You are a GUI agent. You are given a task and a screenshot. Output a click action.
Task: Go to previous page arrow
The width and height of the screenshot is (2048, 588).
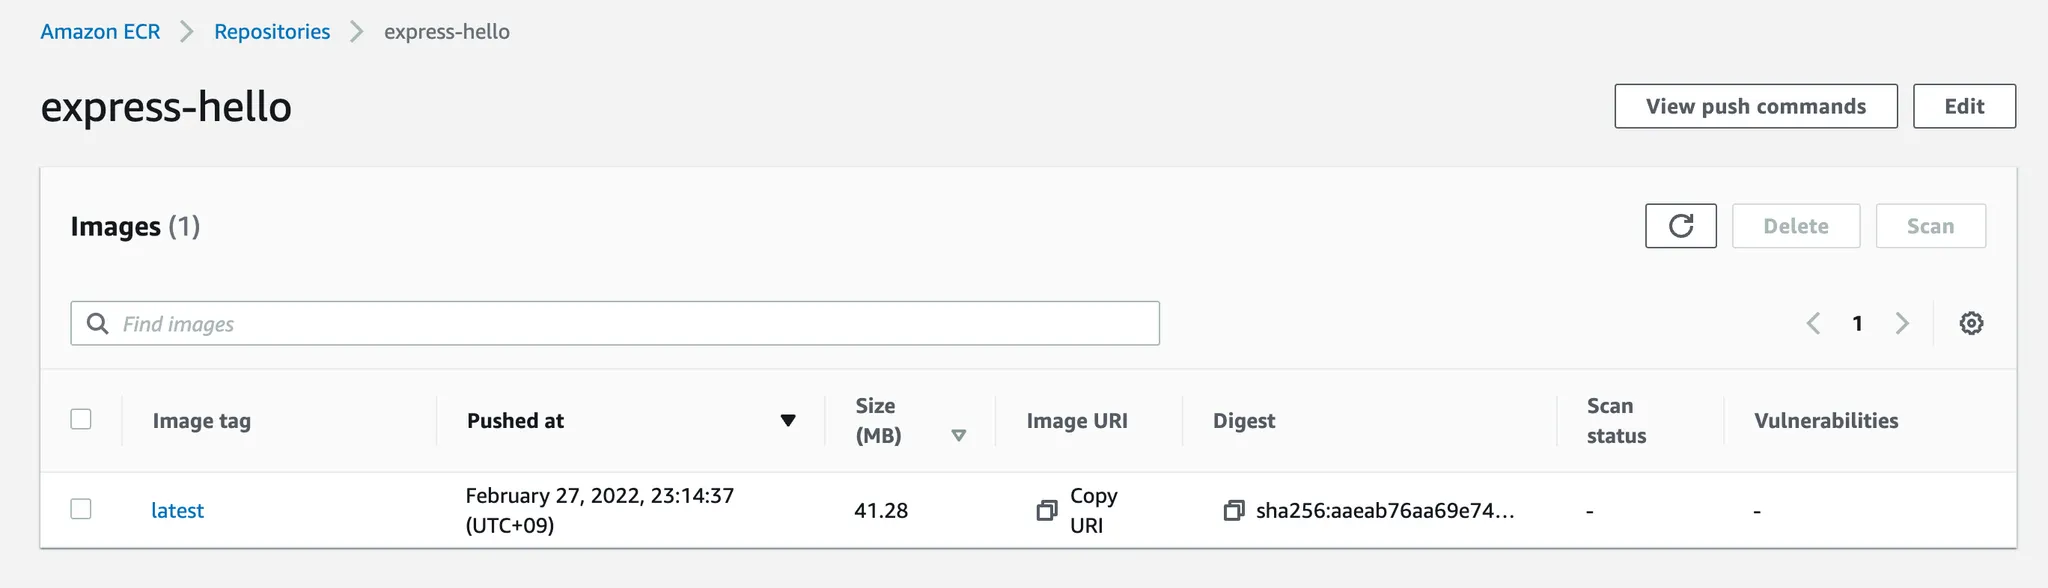1813,323
